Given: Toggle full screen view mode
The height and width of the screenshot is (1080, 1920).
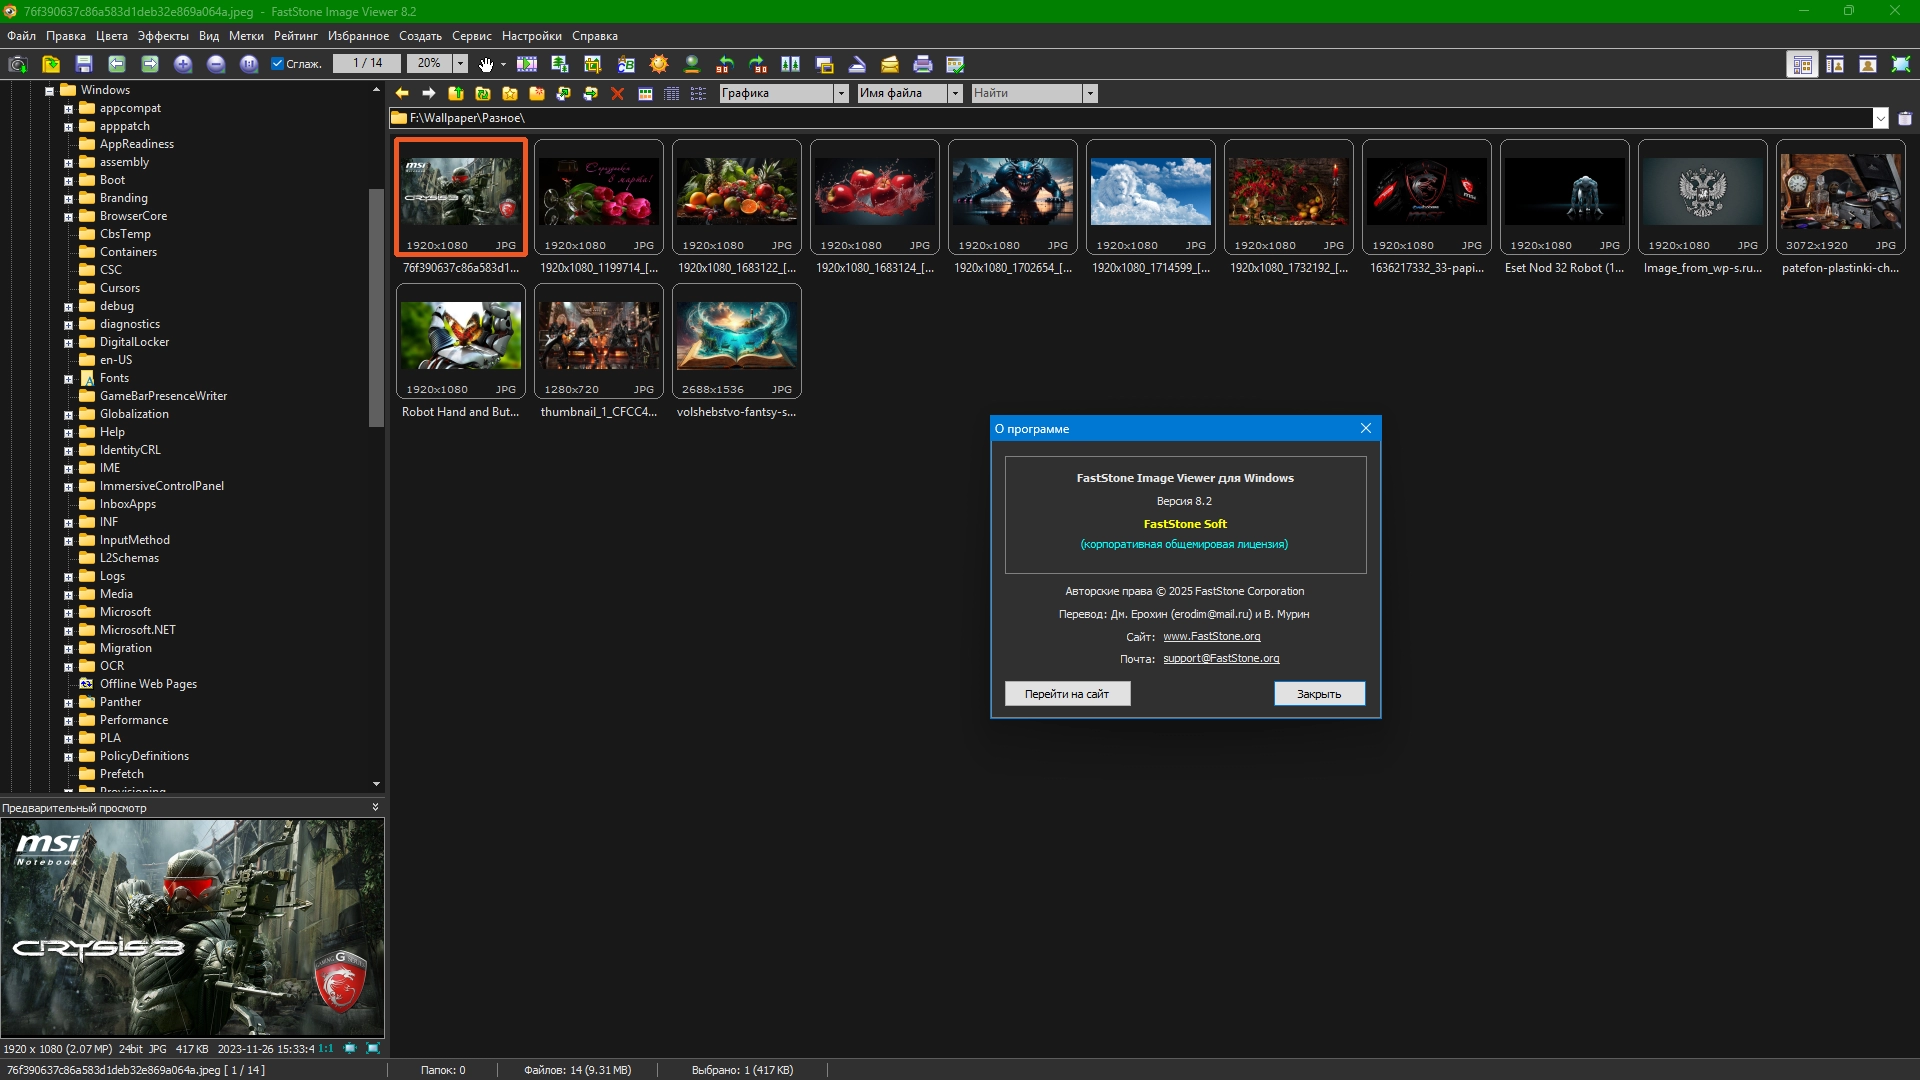Looking at the screenshot, I should [1900, 64].
